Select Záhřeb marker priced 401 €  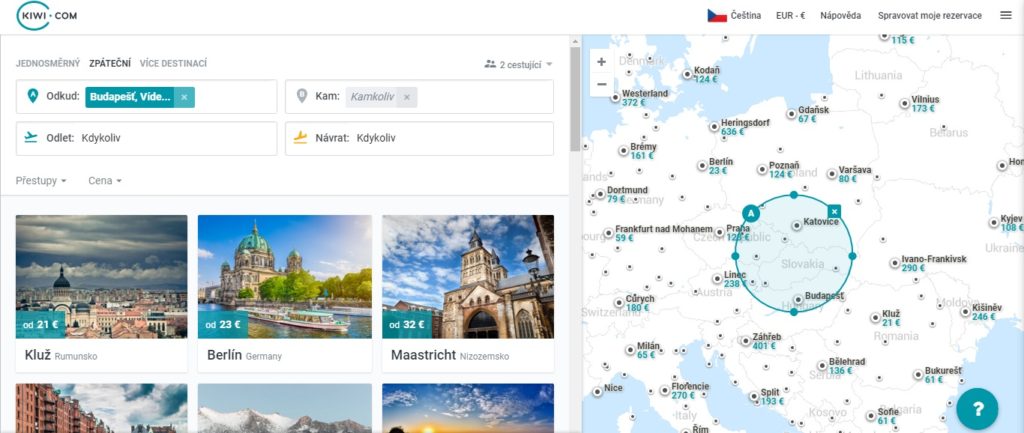tap(746, 341)
